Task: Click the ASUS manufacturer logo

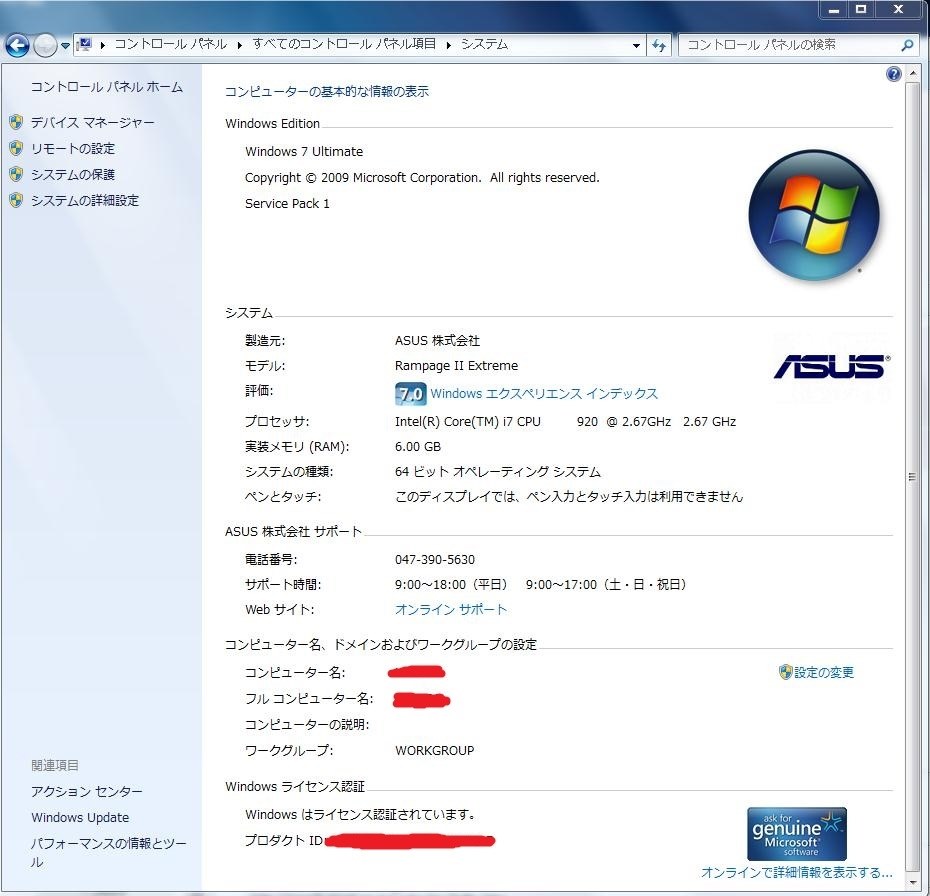Action: pos(832,367)
